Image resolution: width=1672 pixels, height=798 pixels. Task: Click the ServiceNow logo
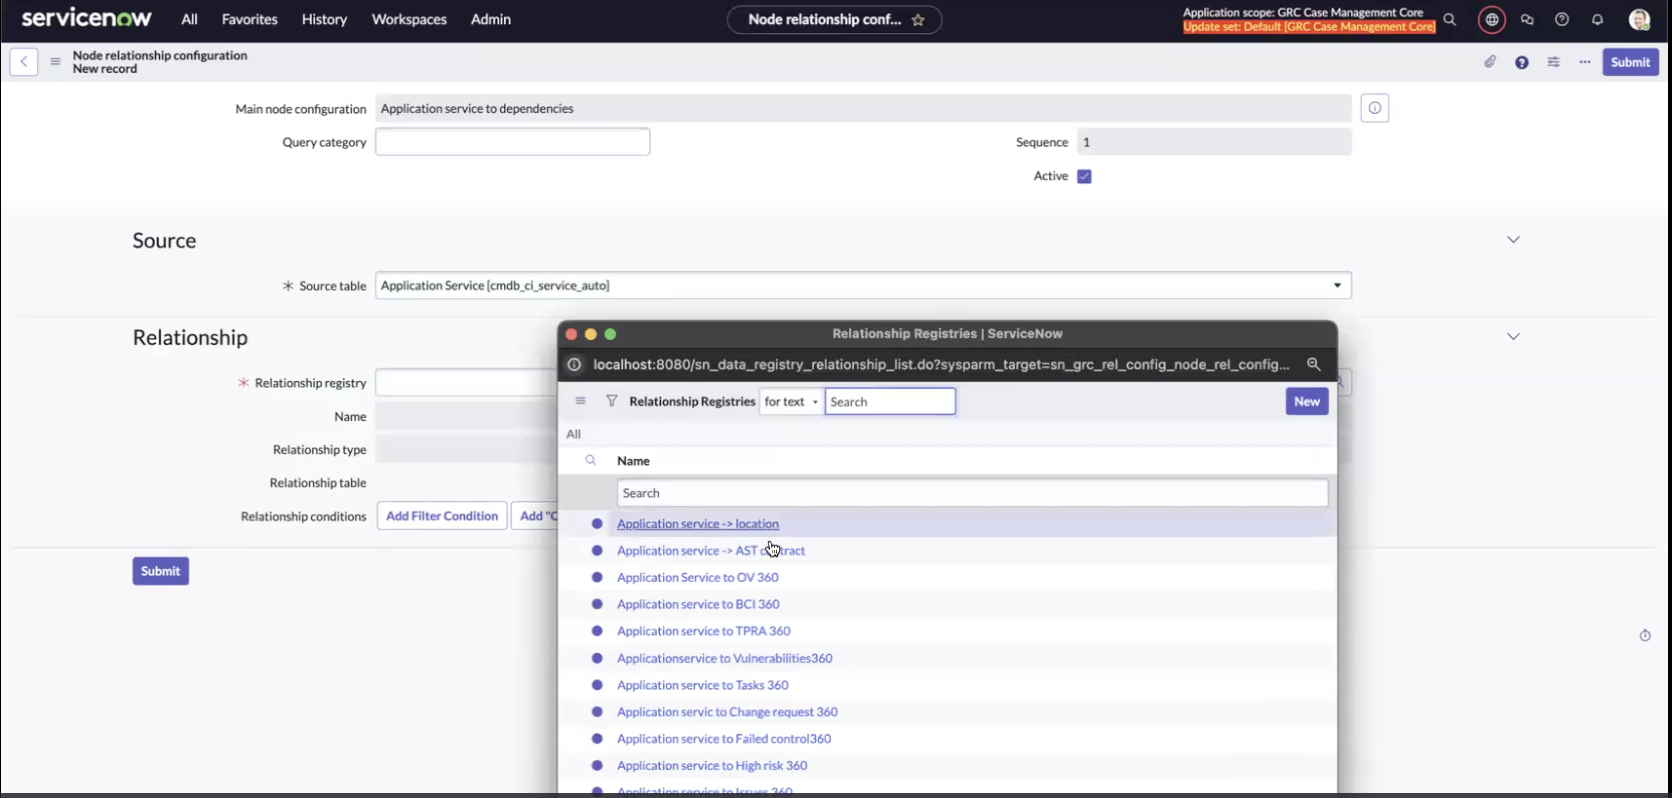click(x=87, y=19)
